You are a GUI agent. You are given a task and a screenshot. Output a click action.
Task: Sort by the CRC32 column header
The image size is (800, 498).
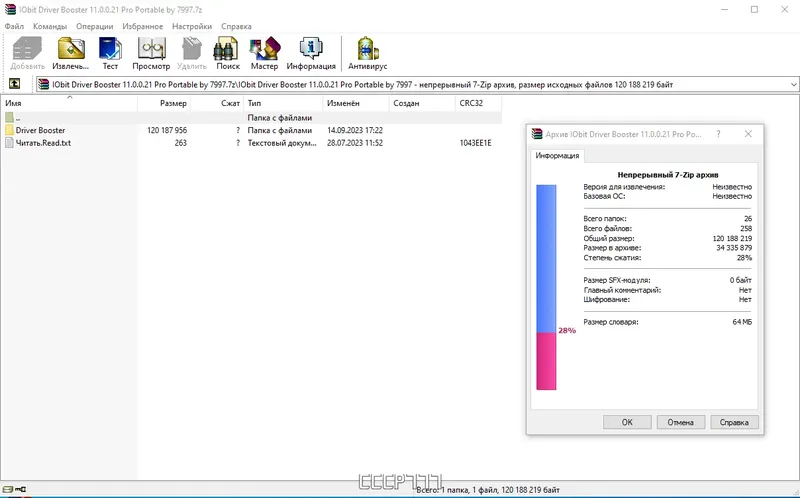(478, 103)
